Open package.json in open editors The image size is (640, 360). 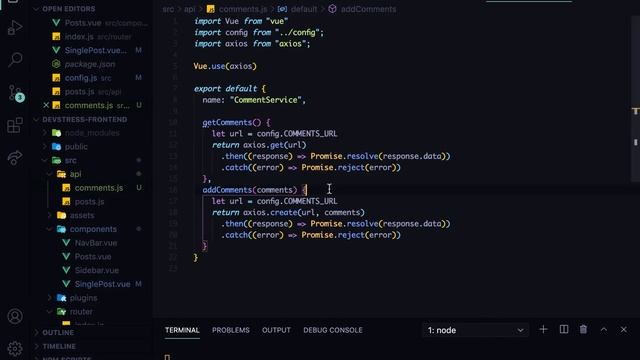89,64
